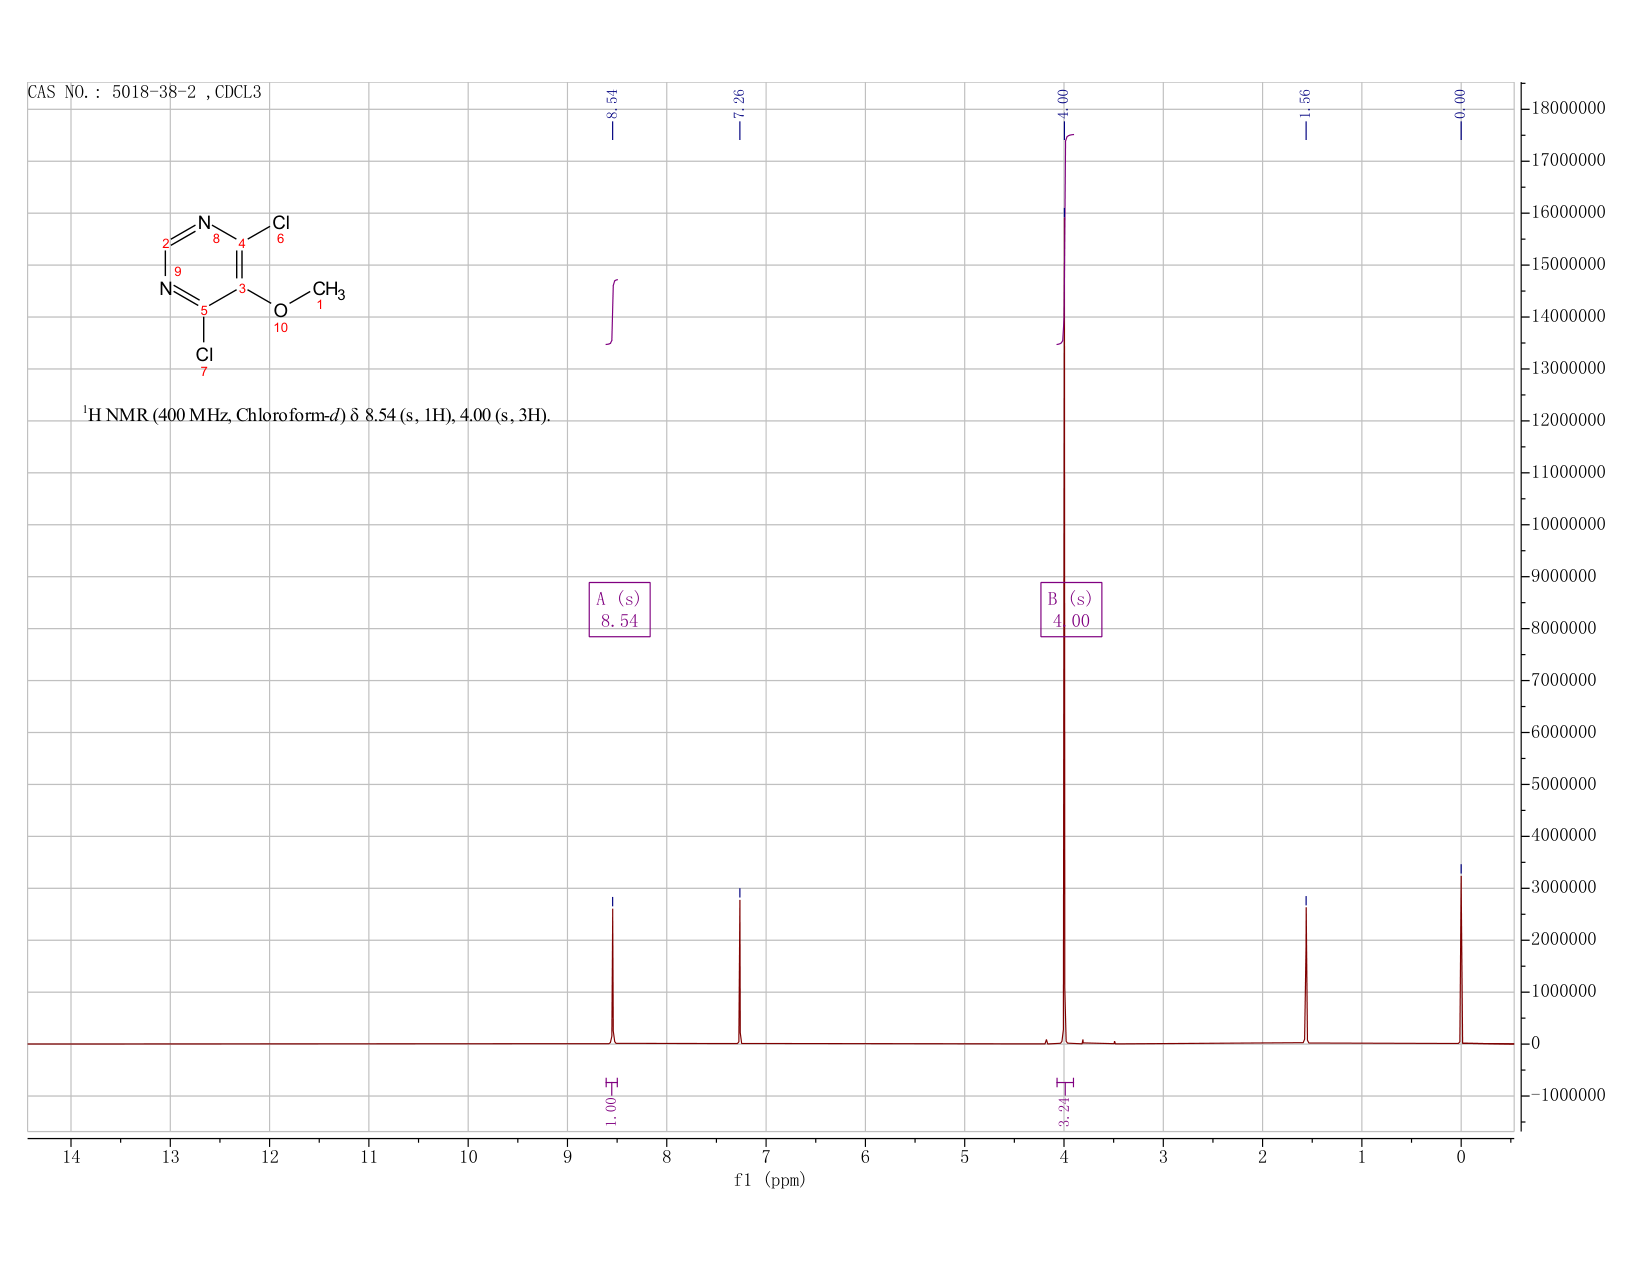This screenshot has height=1275, width=1650.
Task: Select the 7.26 solvent peak label
Action: click(x=739, y=101)
